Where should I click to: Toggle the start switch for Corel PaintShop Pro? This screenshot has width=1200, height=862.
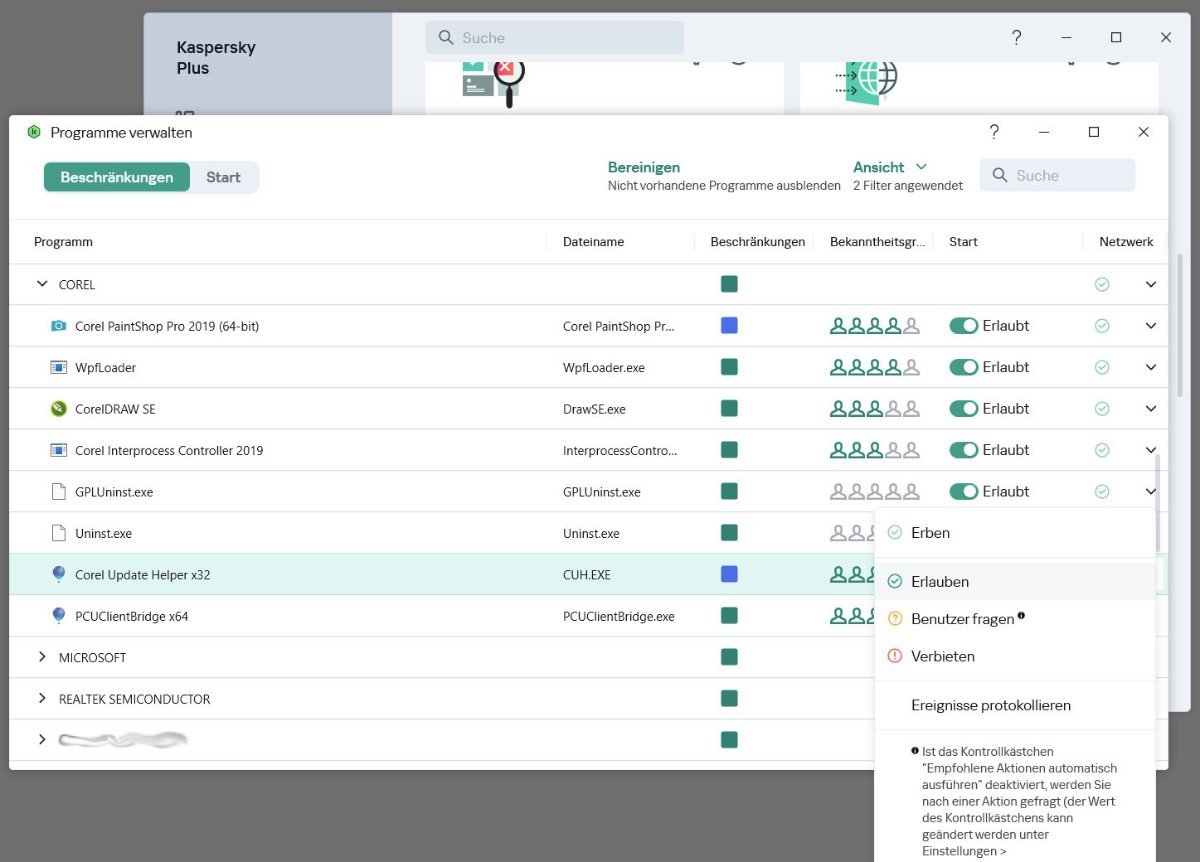click(x=963, y=326)
